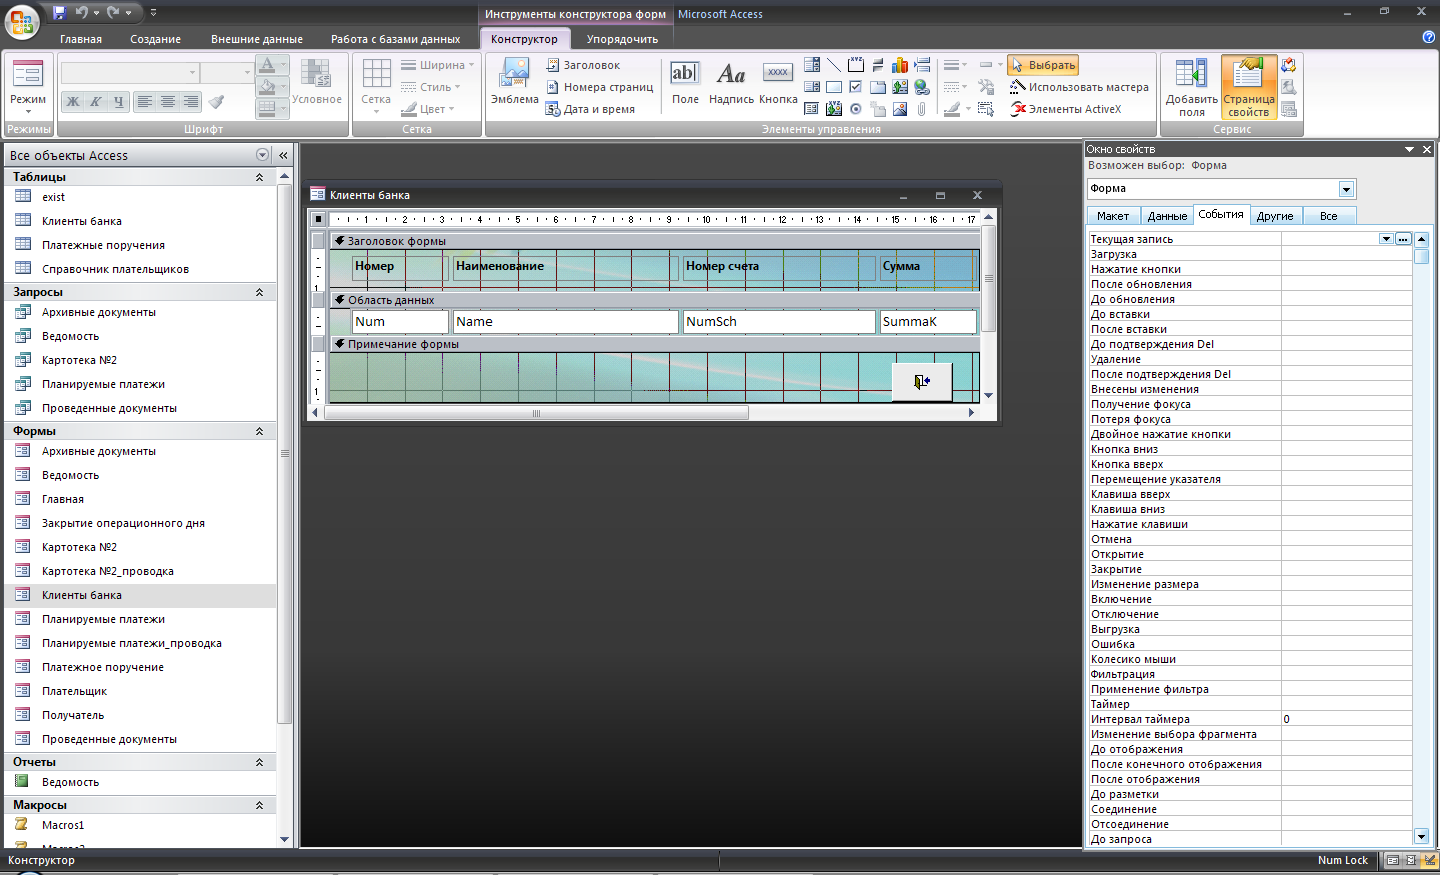Image resolution: width=1440 pixels, height=875 pixels.
Task: Switch to the Данные property tab
Action: click(1167, 216)
